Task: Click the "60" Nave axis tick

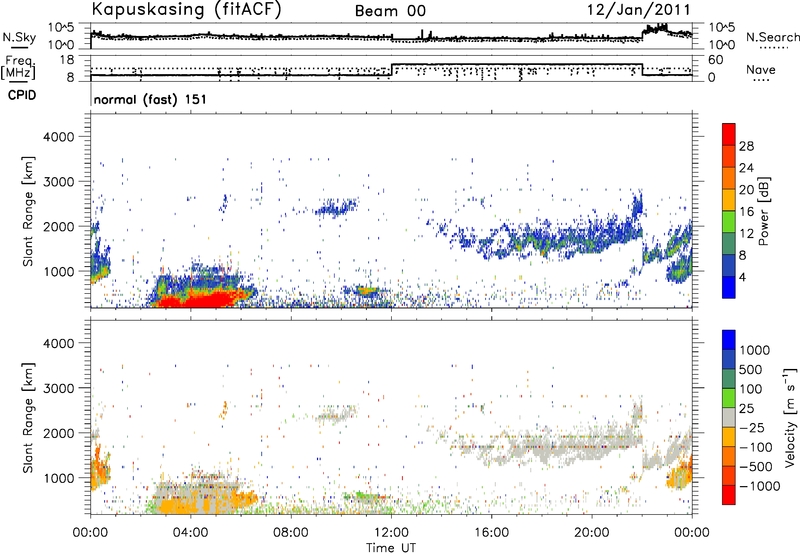Action: 716,60
